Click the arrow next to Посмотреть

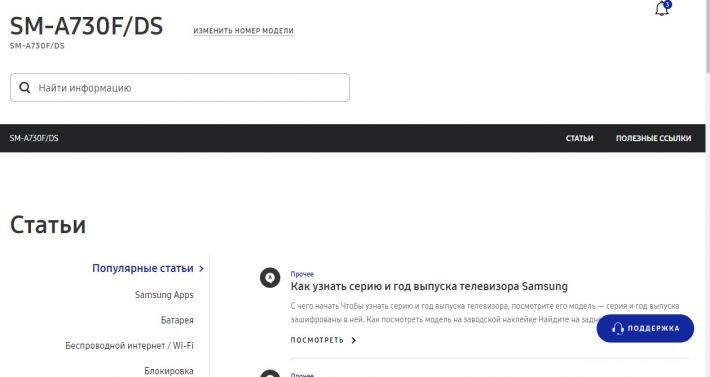[354, 340]
